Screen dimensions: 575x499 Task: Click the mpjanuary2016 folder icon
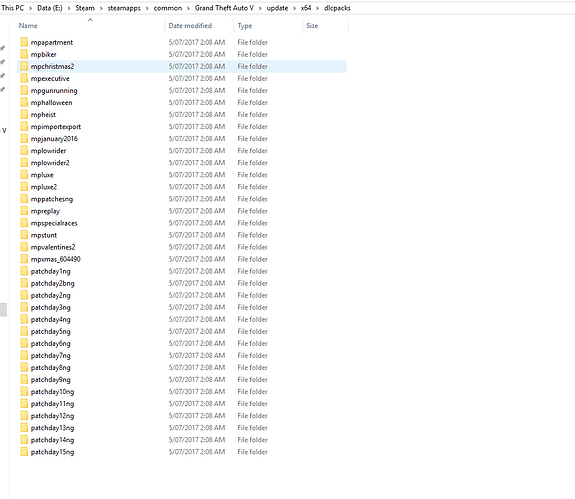pyautogui.click(x=24, y=139)
